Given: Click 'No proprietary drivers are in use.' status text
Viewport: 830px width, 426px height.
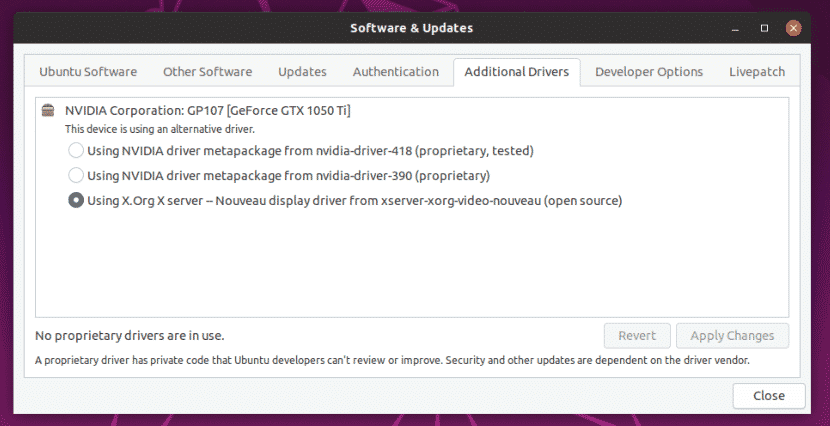Looking at the screenshot, I should [130, 336].
